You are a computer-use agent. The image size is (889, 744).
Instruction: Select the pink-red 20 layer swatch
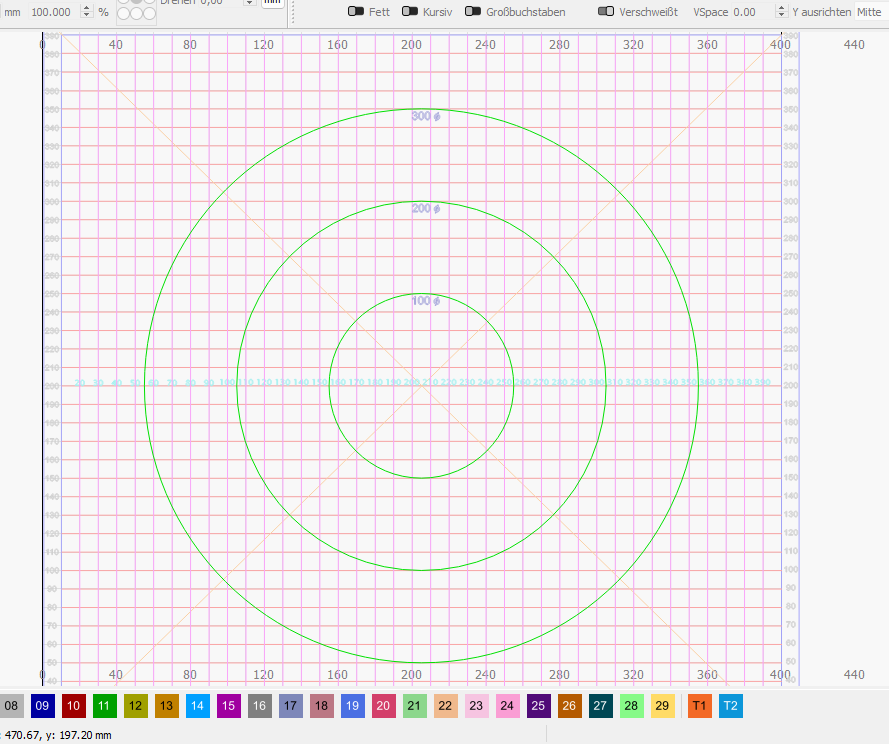coord(384,706)
